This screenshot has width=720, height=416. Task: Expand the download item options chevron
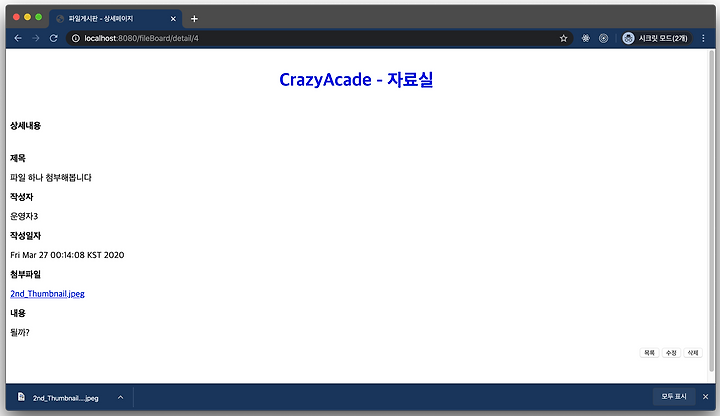120,398
